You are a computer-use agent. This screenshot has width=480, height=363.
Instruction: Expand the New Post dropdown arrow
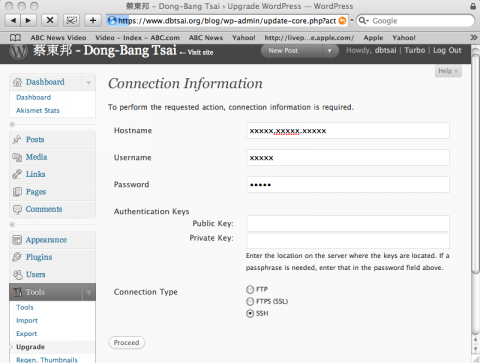click(x=330, y=51)
